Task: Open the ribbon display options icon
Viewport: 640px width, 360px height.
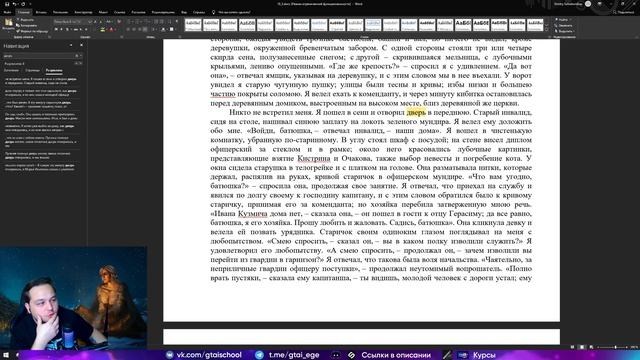Action: point(600,3)
